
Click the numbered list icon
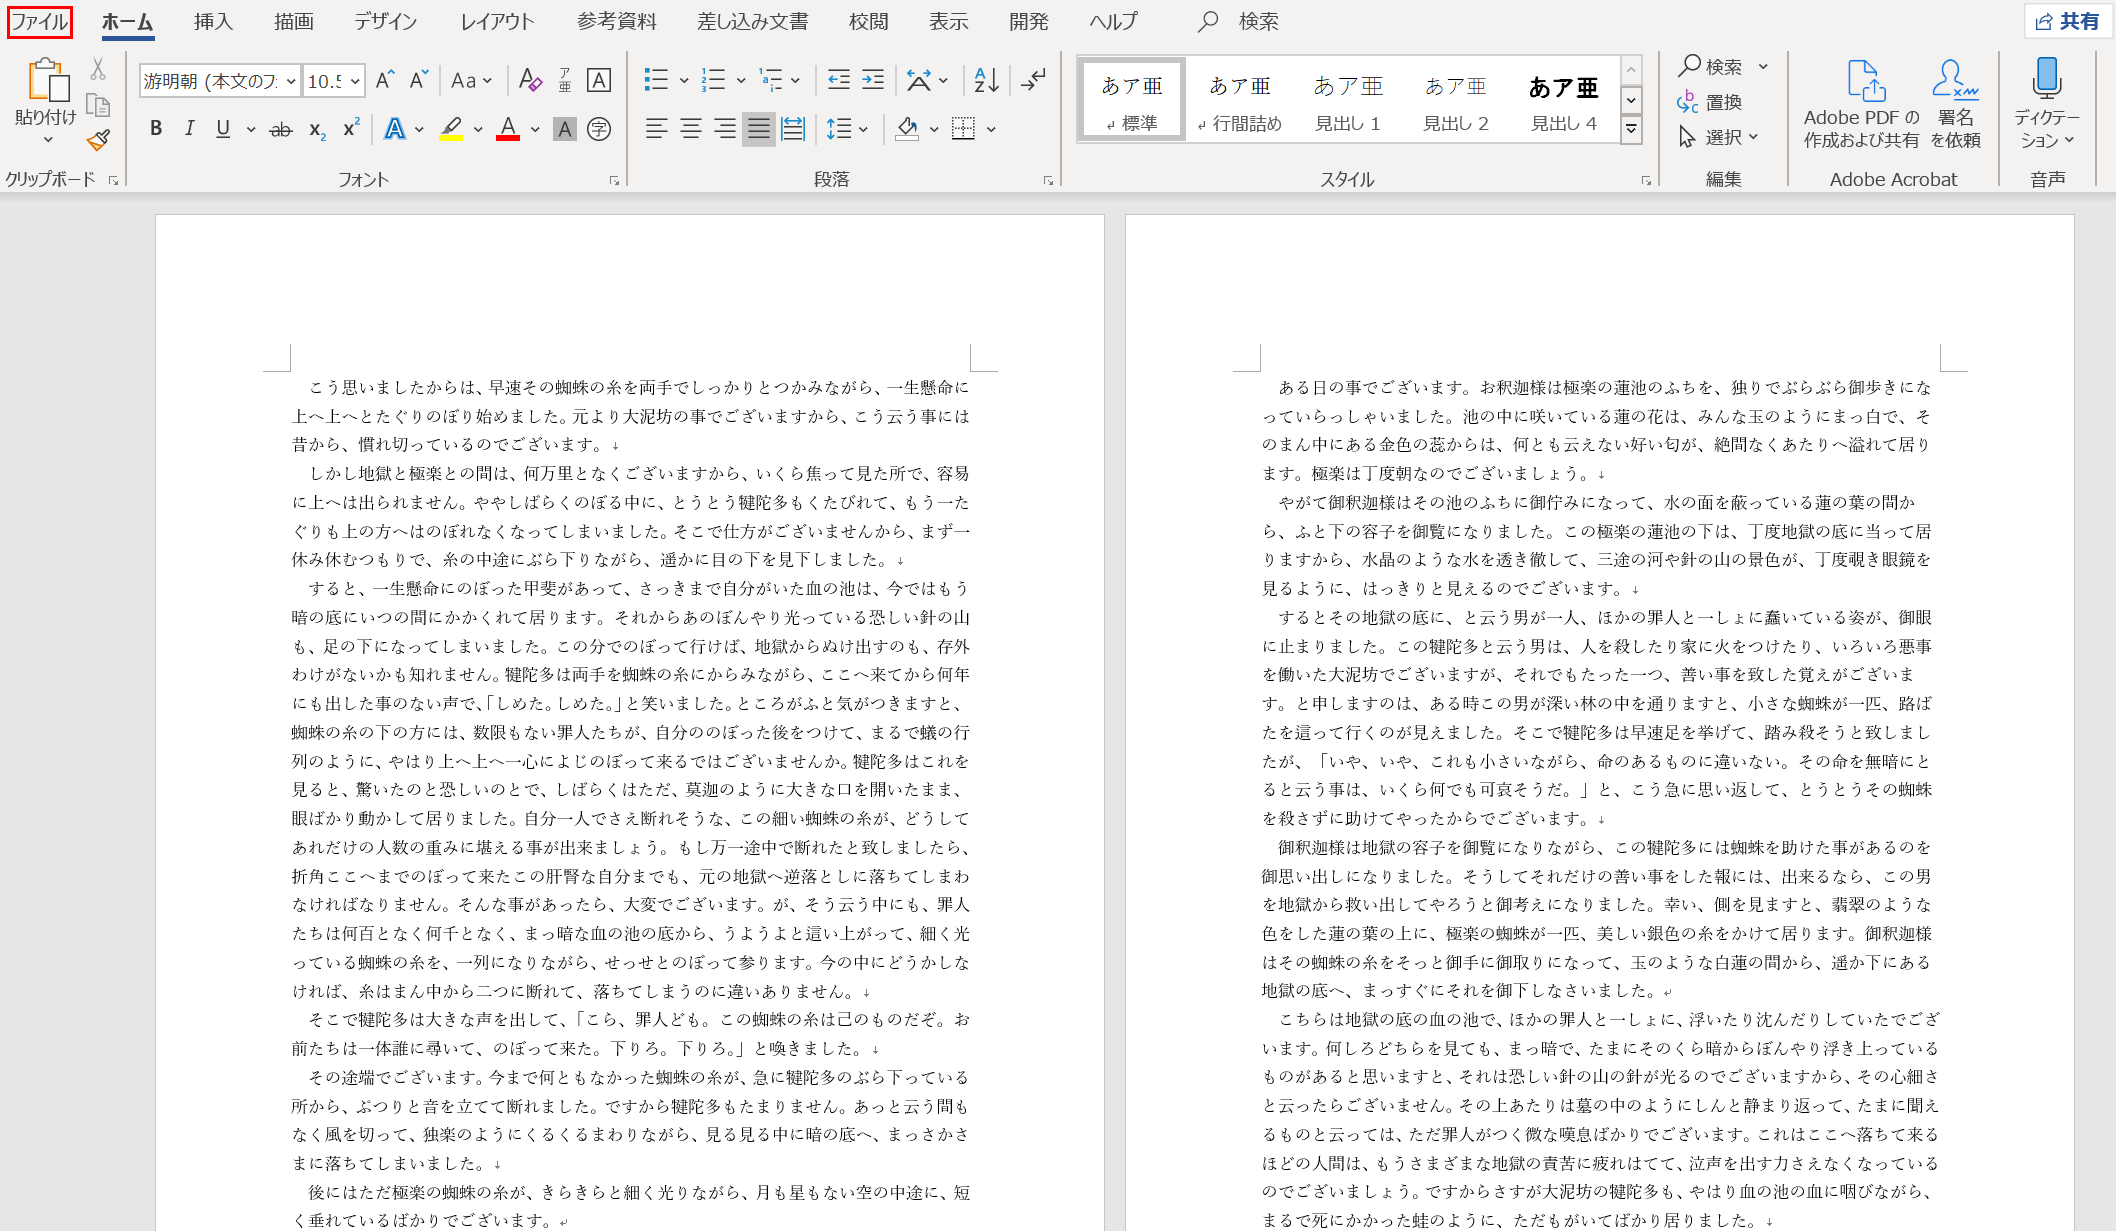tap(713, 81)
